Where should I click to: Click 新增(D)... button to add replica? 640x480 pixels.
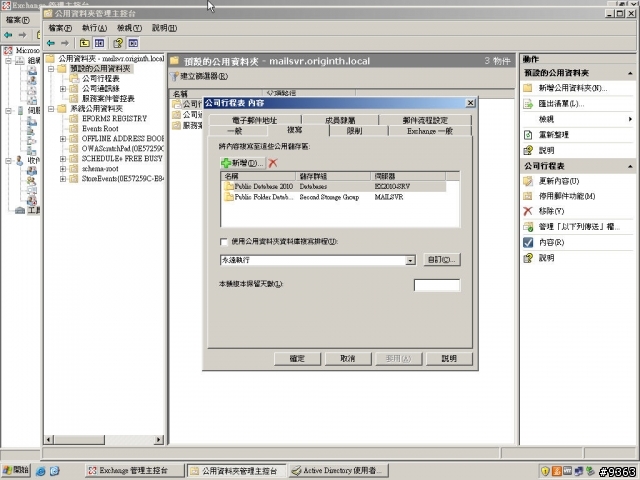click(243, 163)
